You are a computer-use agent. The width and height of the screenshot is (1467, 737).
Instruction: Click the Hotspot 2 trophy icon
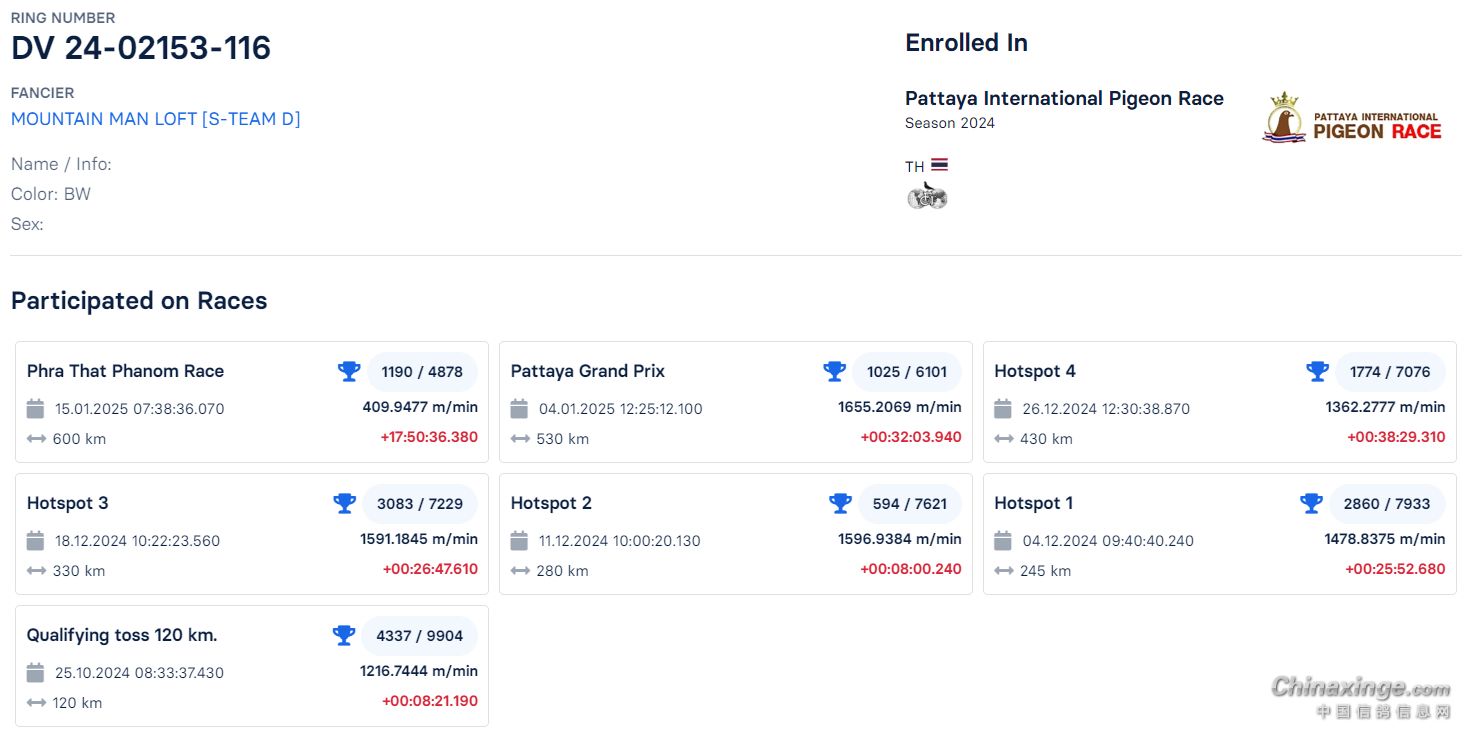[840, 504]
